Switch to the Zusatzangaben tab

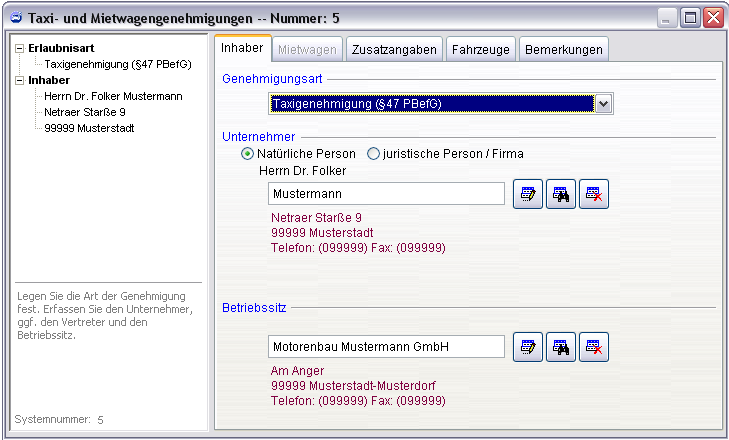tap(395, 49)
